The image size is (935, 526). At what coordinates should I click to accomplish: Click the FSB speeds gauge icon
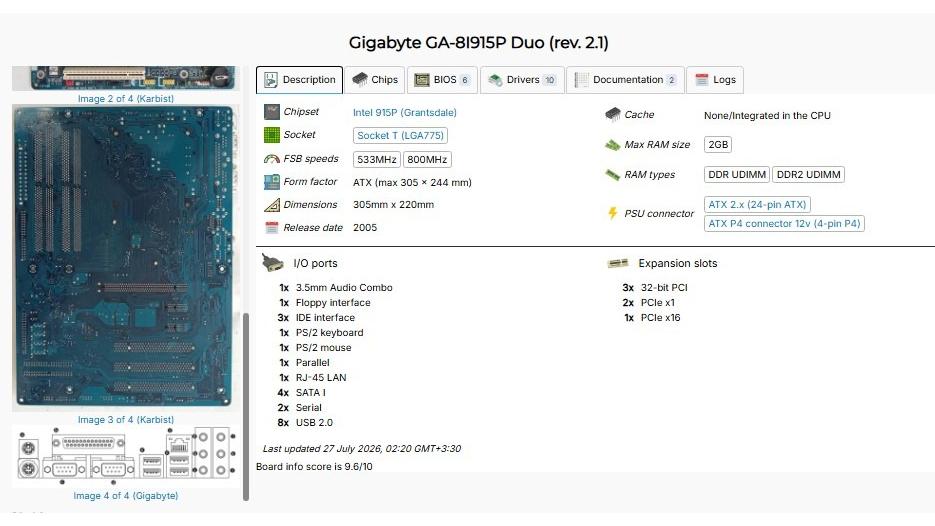tap(272, 159)
